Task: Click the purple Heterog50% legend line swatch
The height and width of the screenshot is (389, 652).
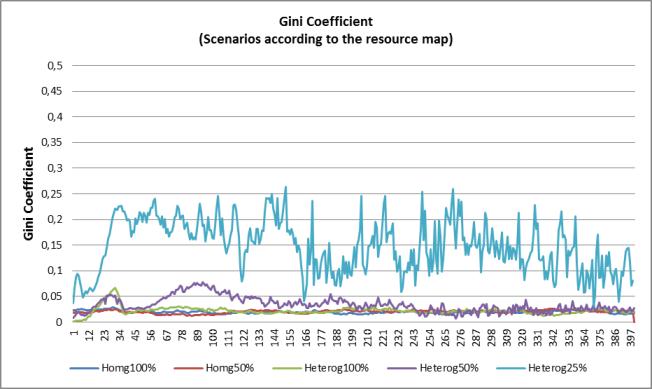Action: click(x=401, y=368)
